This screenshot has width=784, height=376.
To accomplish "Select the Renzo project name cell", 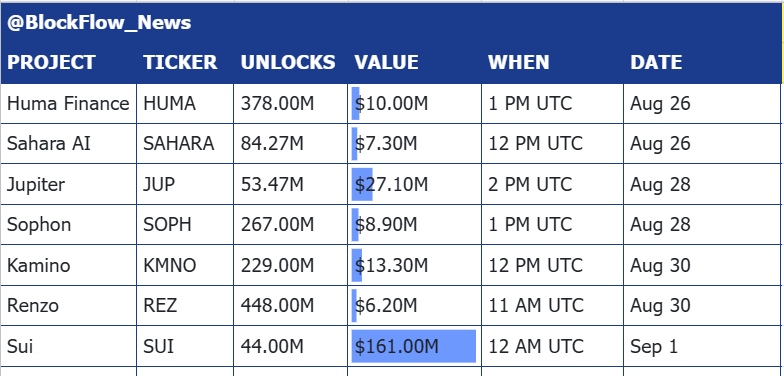I will [x=68, y=306].
